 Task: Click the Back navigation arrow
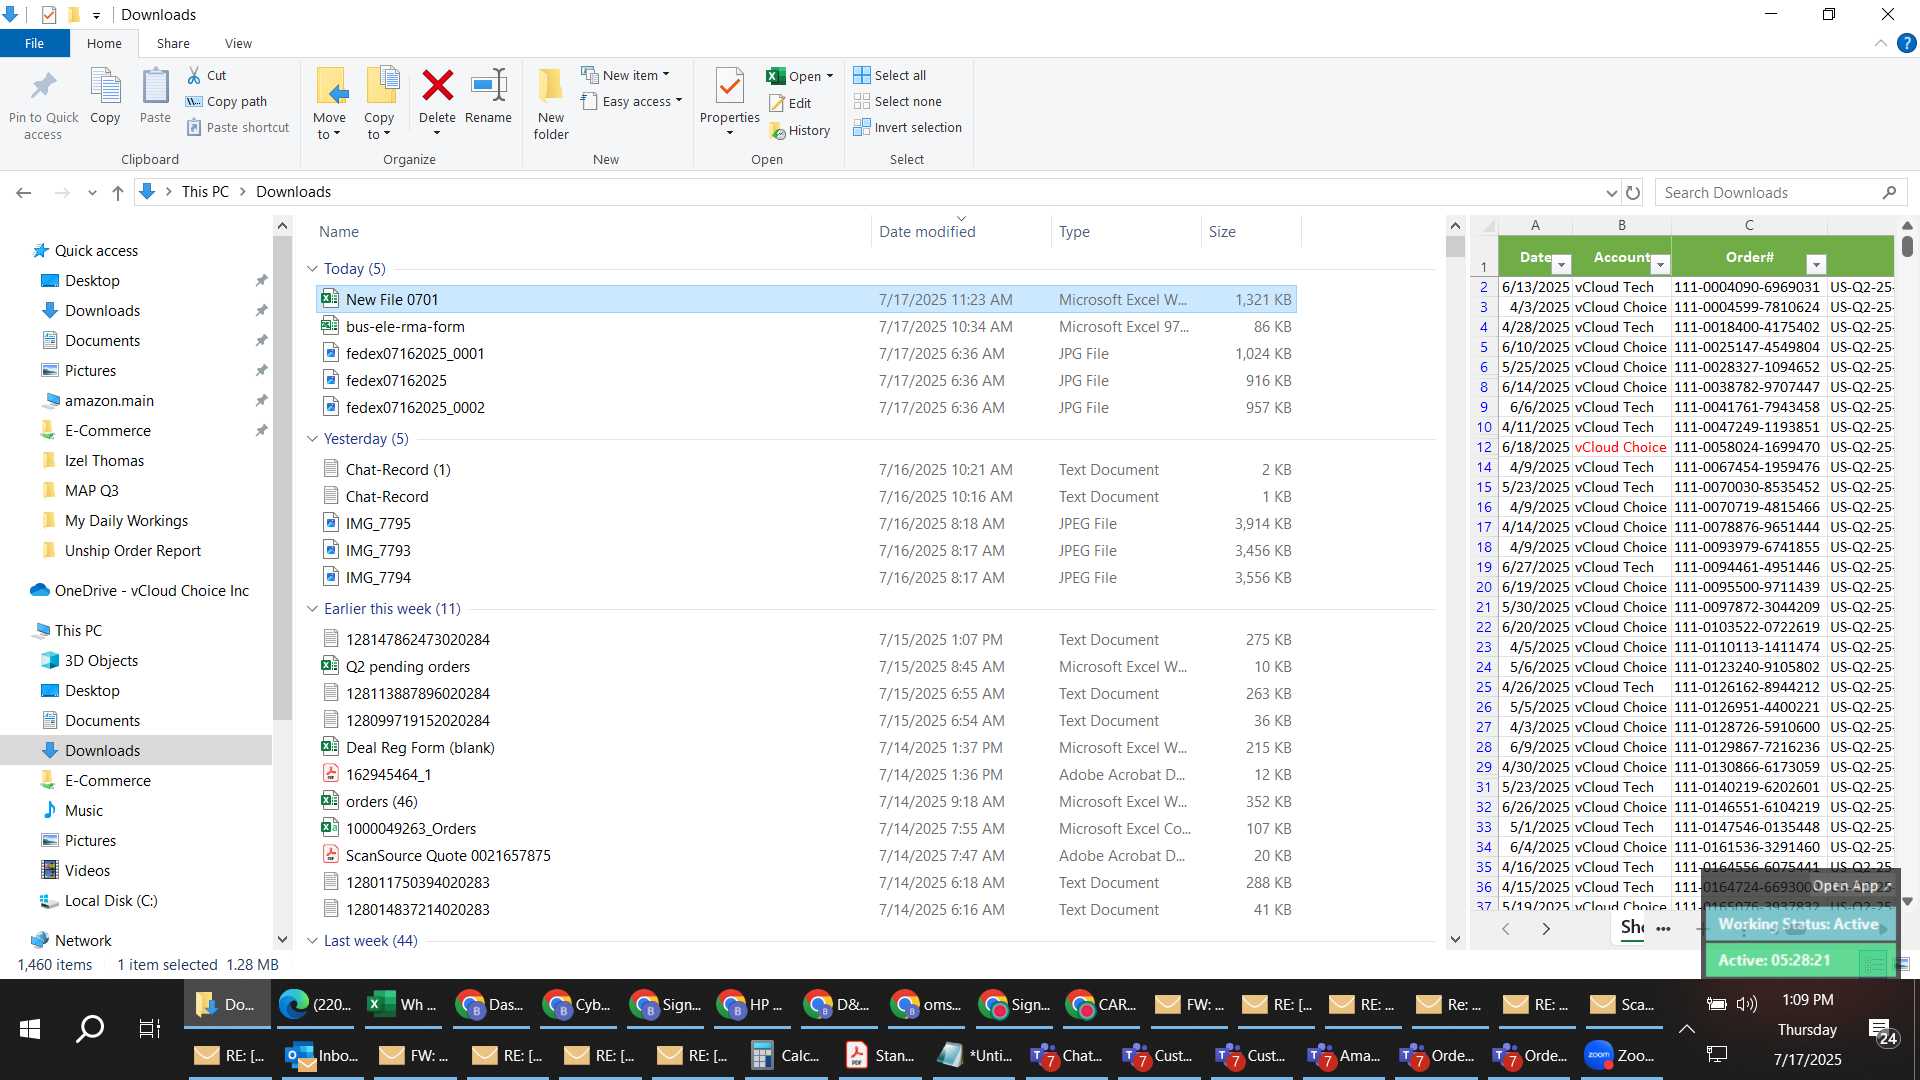coord(24,192)
